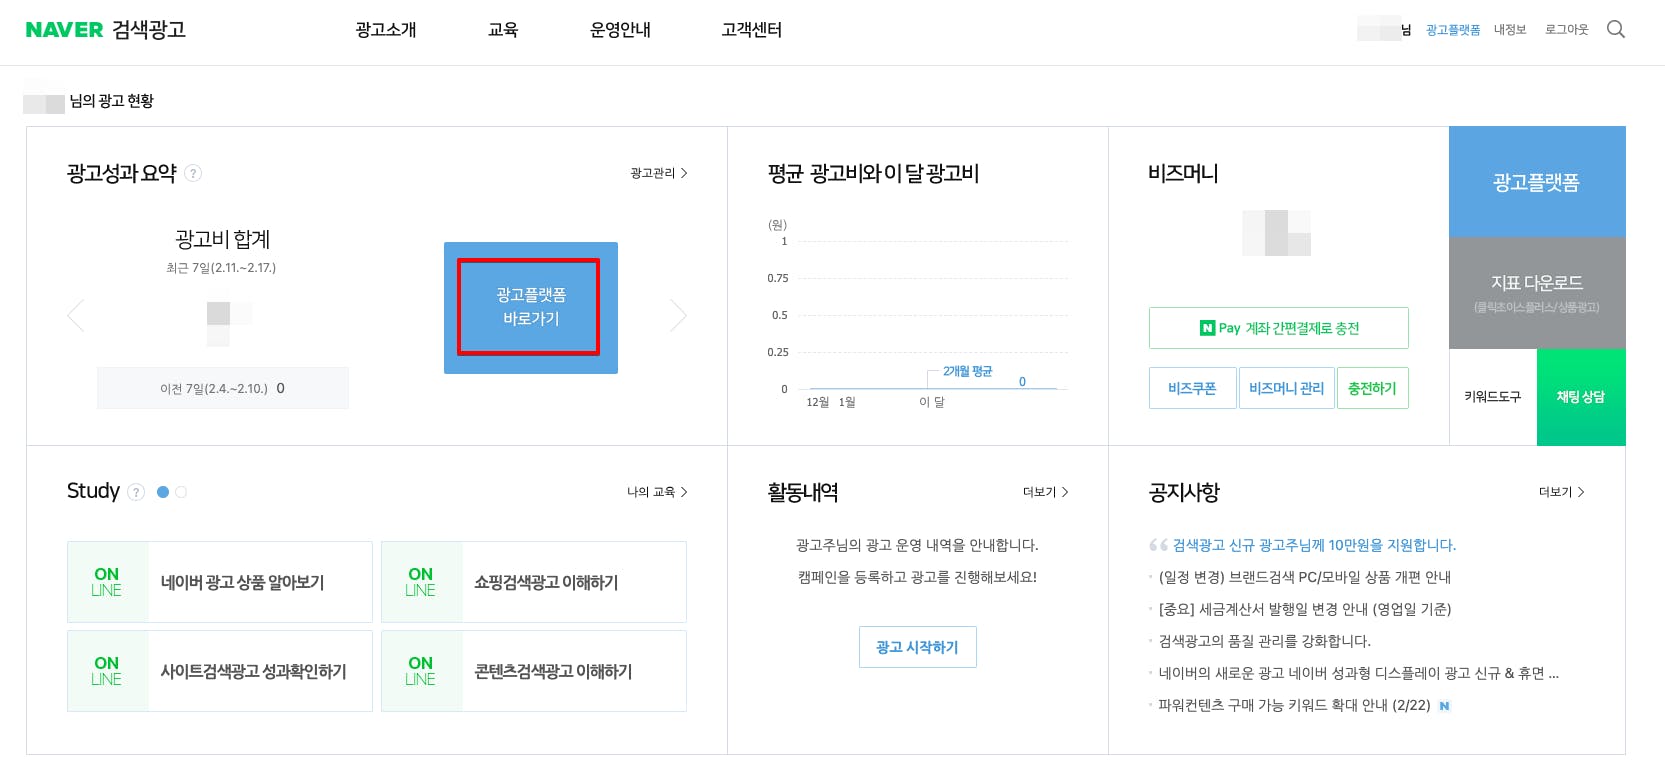Open 비즈쿠폰

click(x=1192, y=388)
